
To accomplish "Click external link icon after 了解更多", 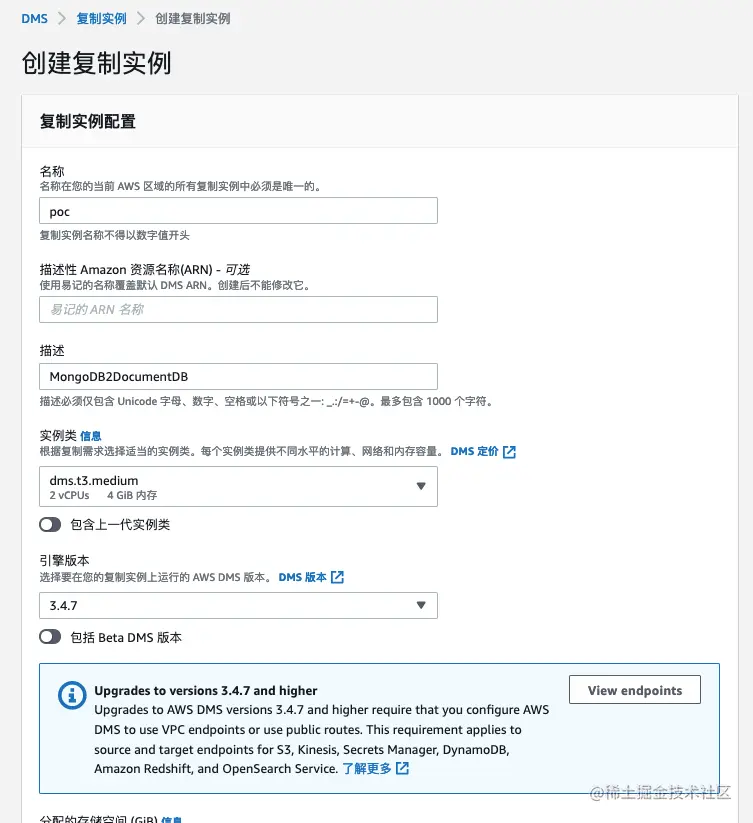I will tap(402, 769).
